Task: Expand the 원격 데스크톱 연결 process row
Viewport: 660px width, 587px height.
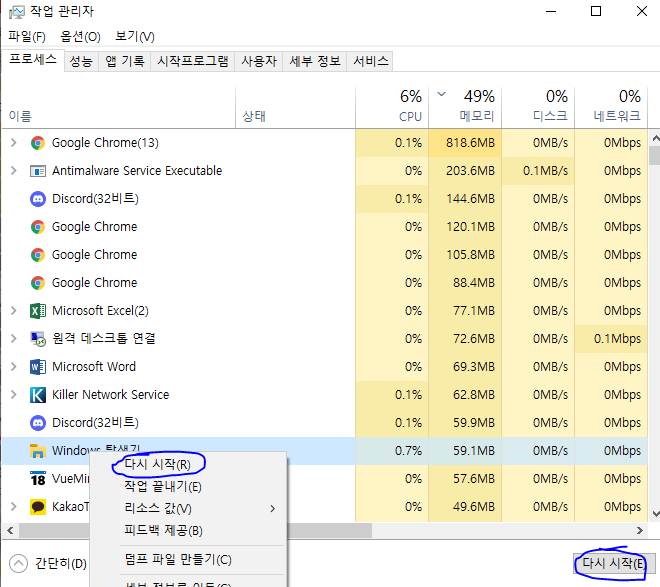Action: [x=13, y=338]
